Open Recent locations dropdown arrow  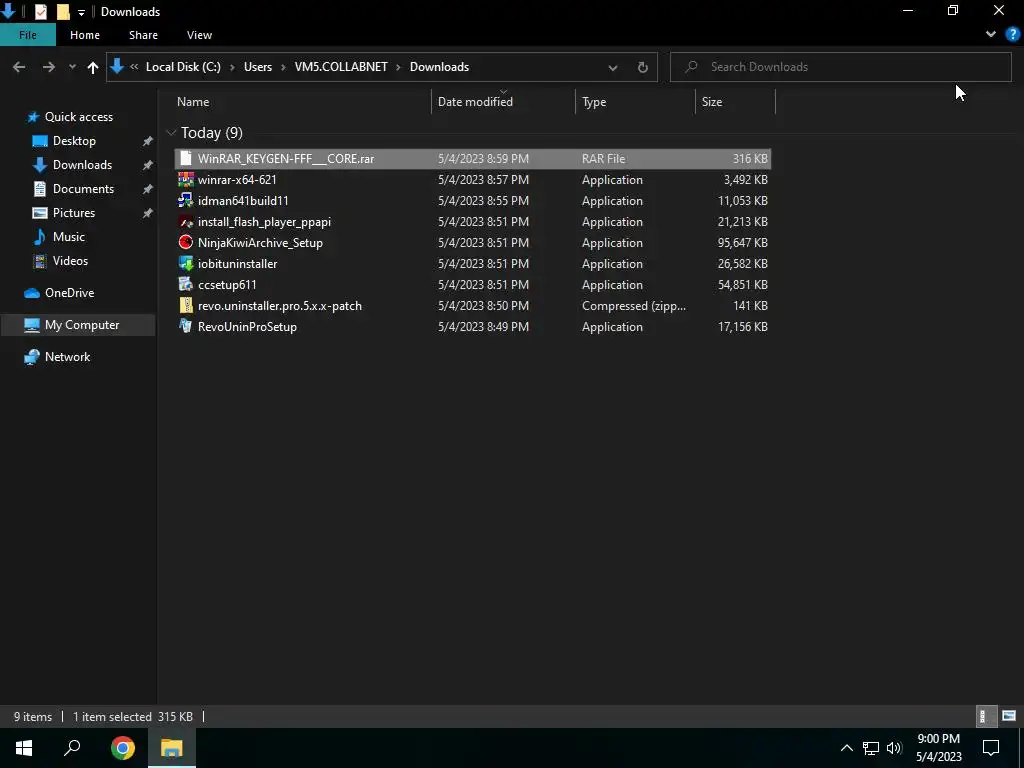72,67
